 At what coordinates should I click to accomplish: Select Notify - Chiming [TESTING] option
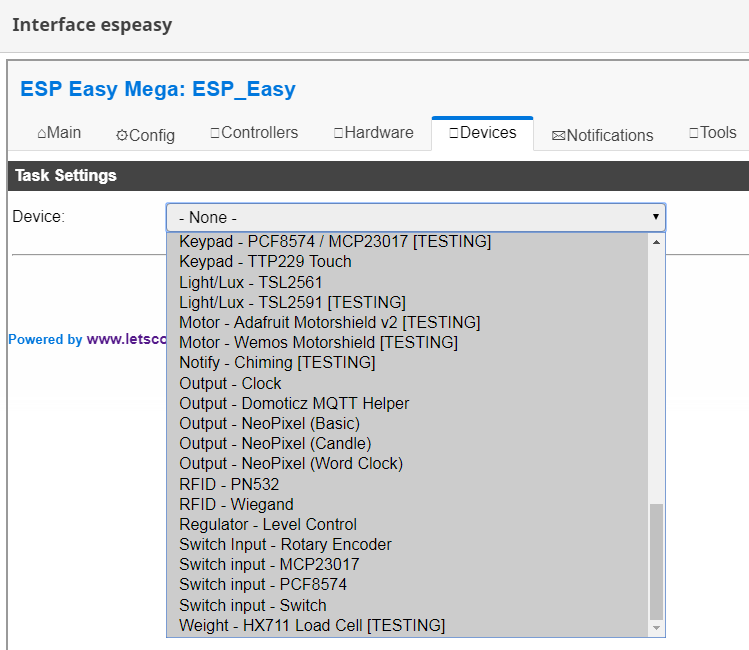[x=408, y=362]
